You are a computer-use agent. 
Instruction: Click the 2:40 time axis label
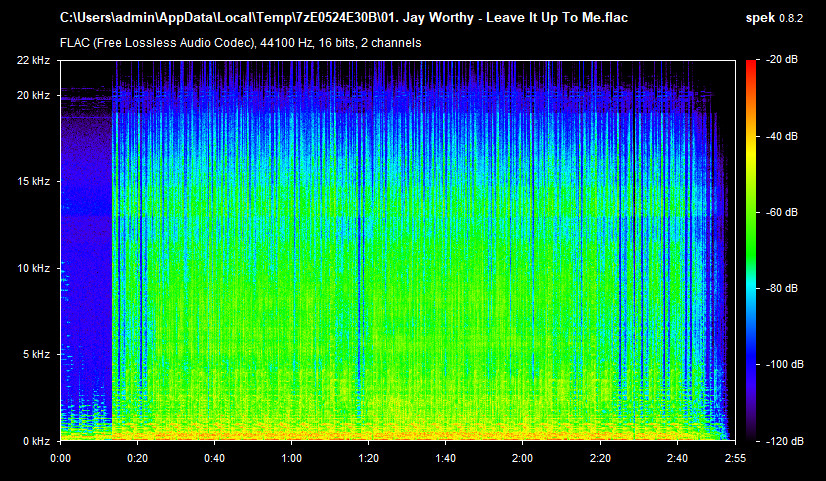tap(677, 458)
